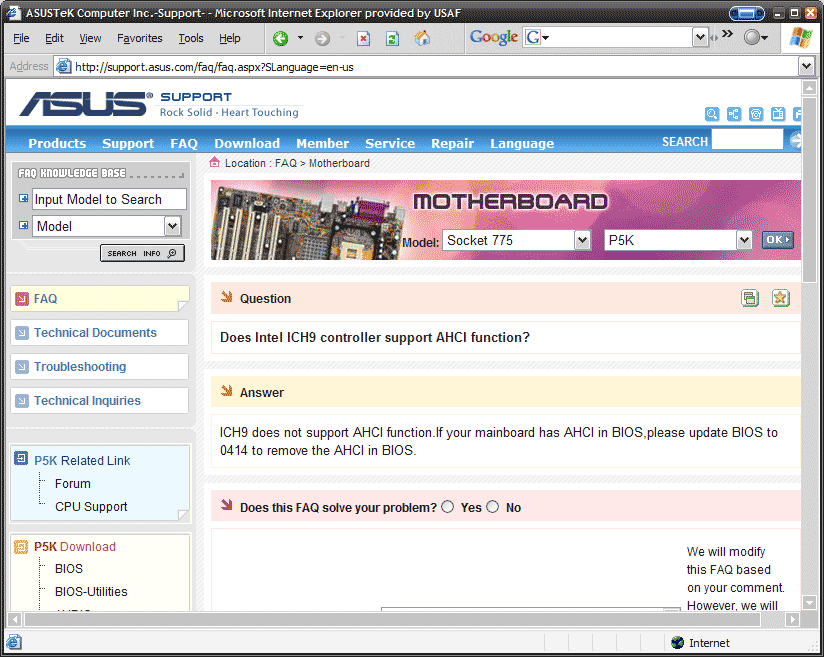The height and width of the screenshot is (657, 824).
Task: Bookmark this FAQ with the star icon
Action: pos(780,298)
